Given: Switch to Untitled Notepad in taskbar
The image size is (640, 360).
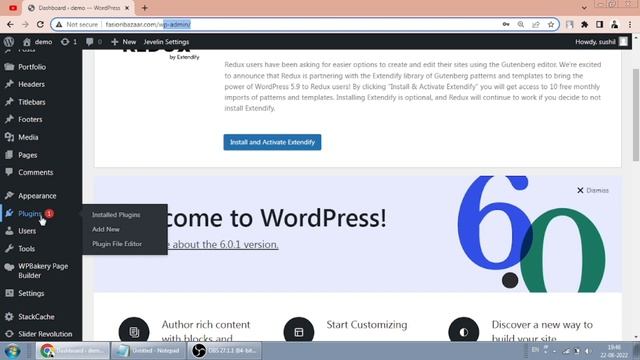Looking at the screenshot, I should [149, 351].
